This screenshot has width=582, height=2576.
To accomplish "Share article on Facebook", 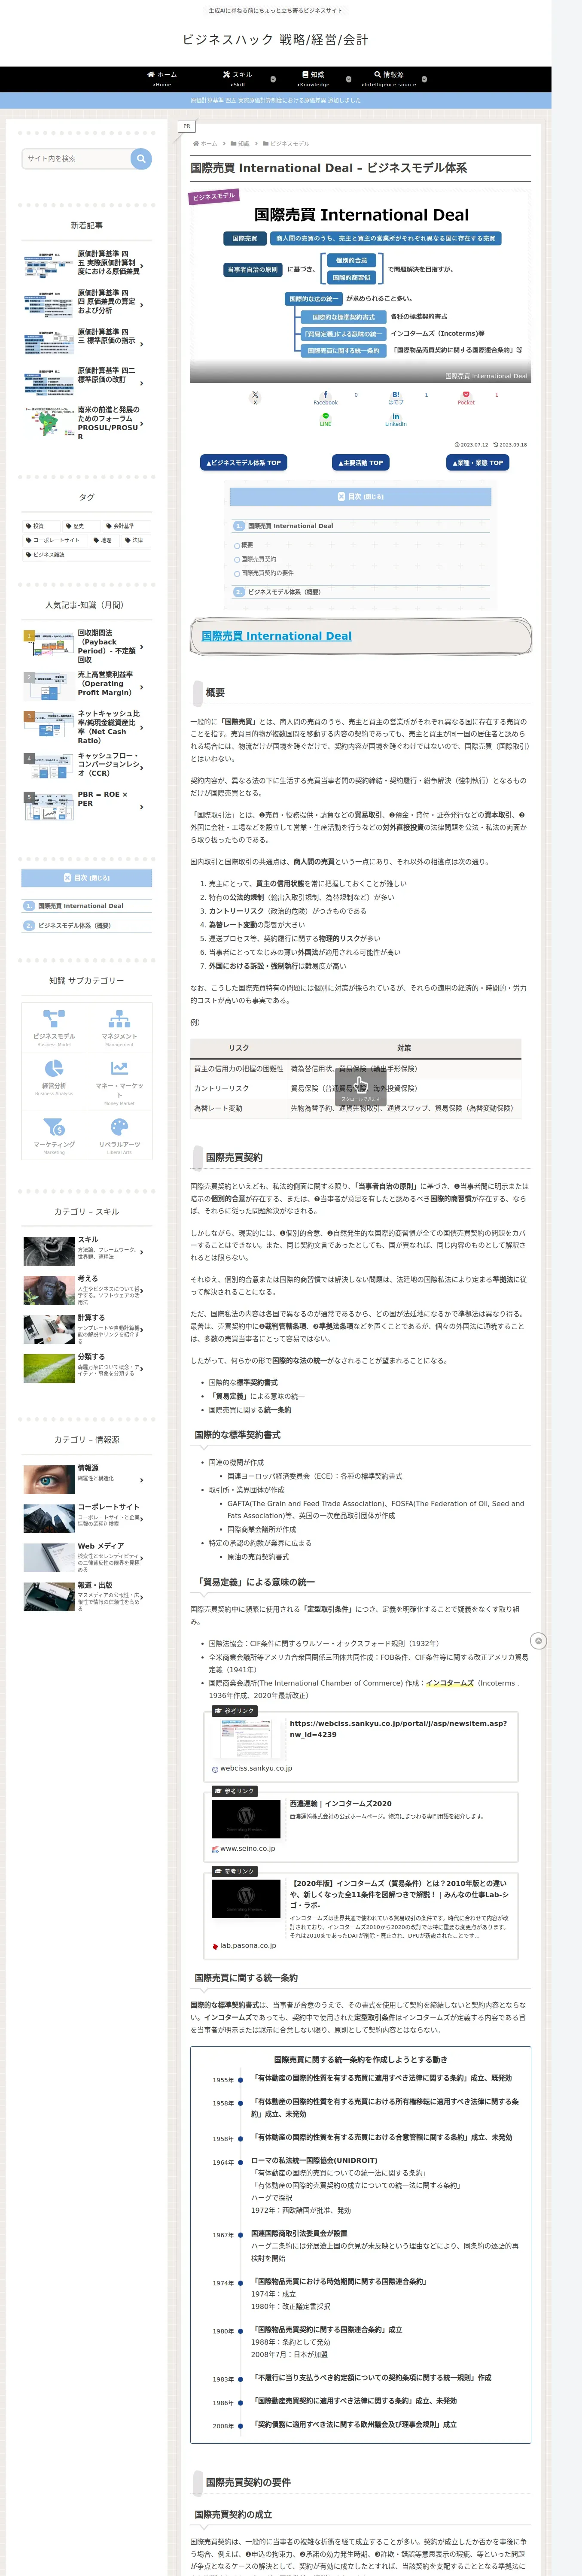I will coord(325,397).
